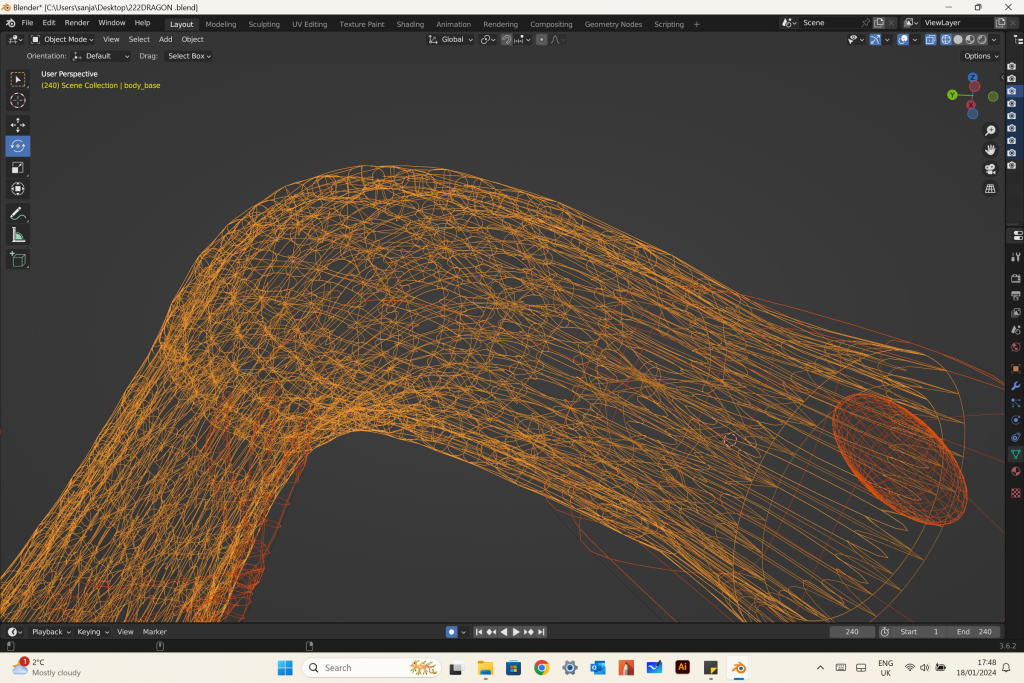Activate the 3D Cursor tool
The width and height of the screenshot is (1024, 683).
click(18, 101)
